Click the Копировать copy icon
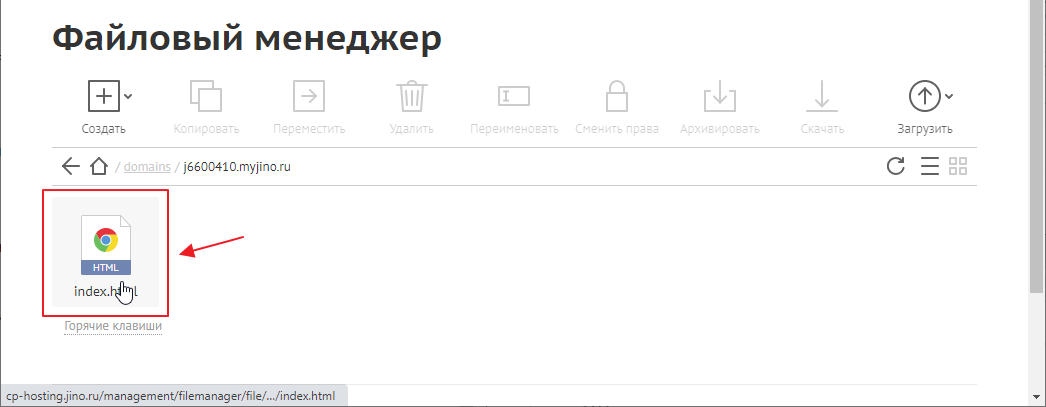The width and height of the screenshot is (1046, 407). tap(206, 96)
